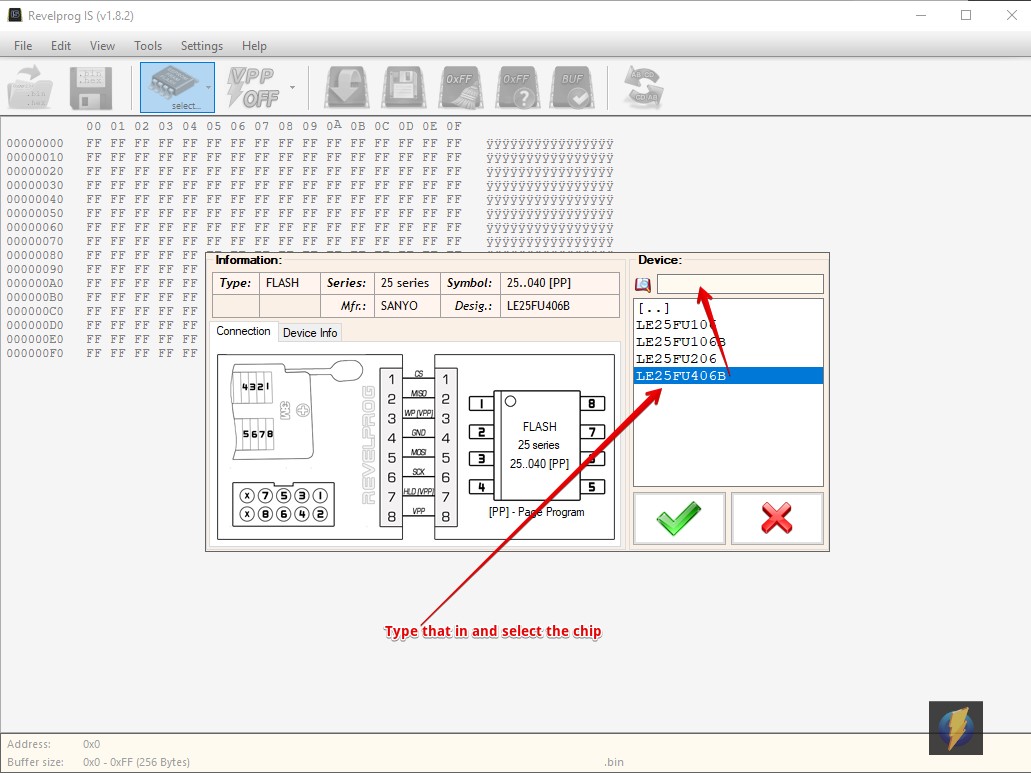Open the View menu

click(x=102, y=45)
